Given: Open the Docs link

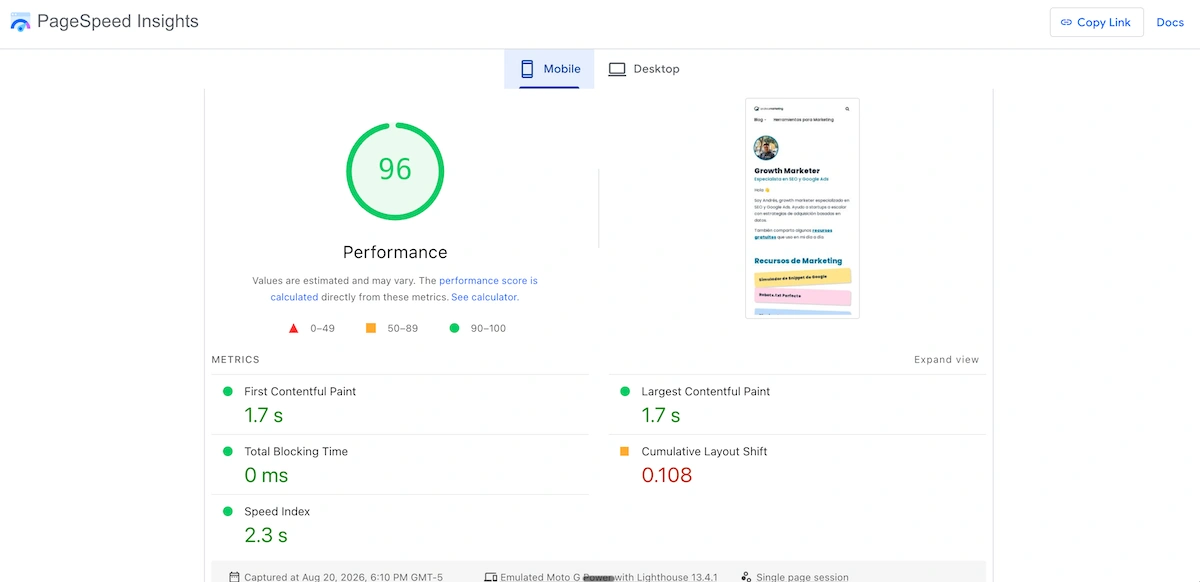Looking at the screenshot, I should pos(1170,22).
